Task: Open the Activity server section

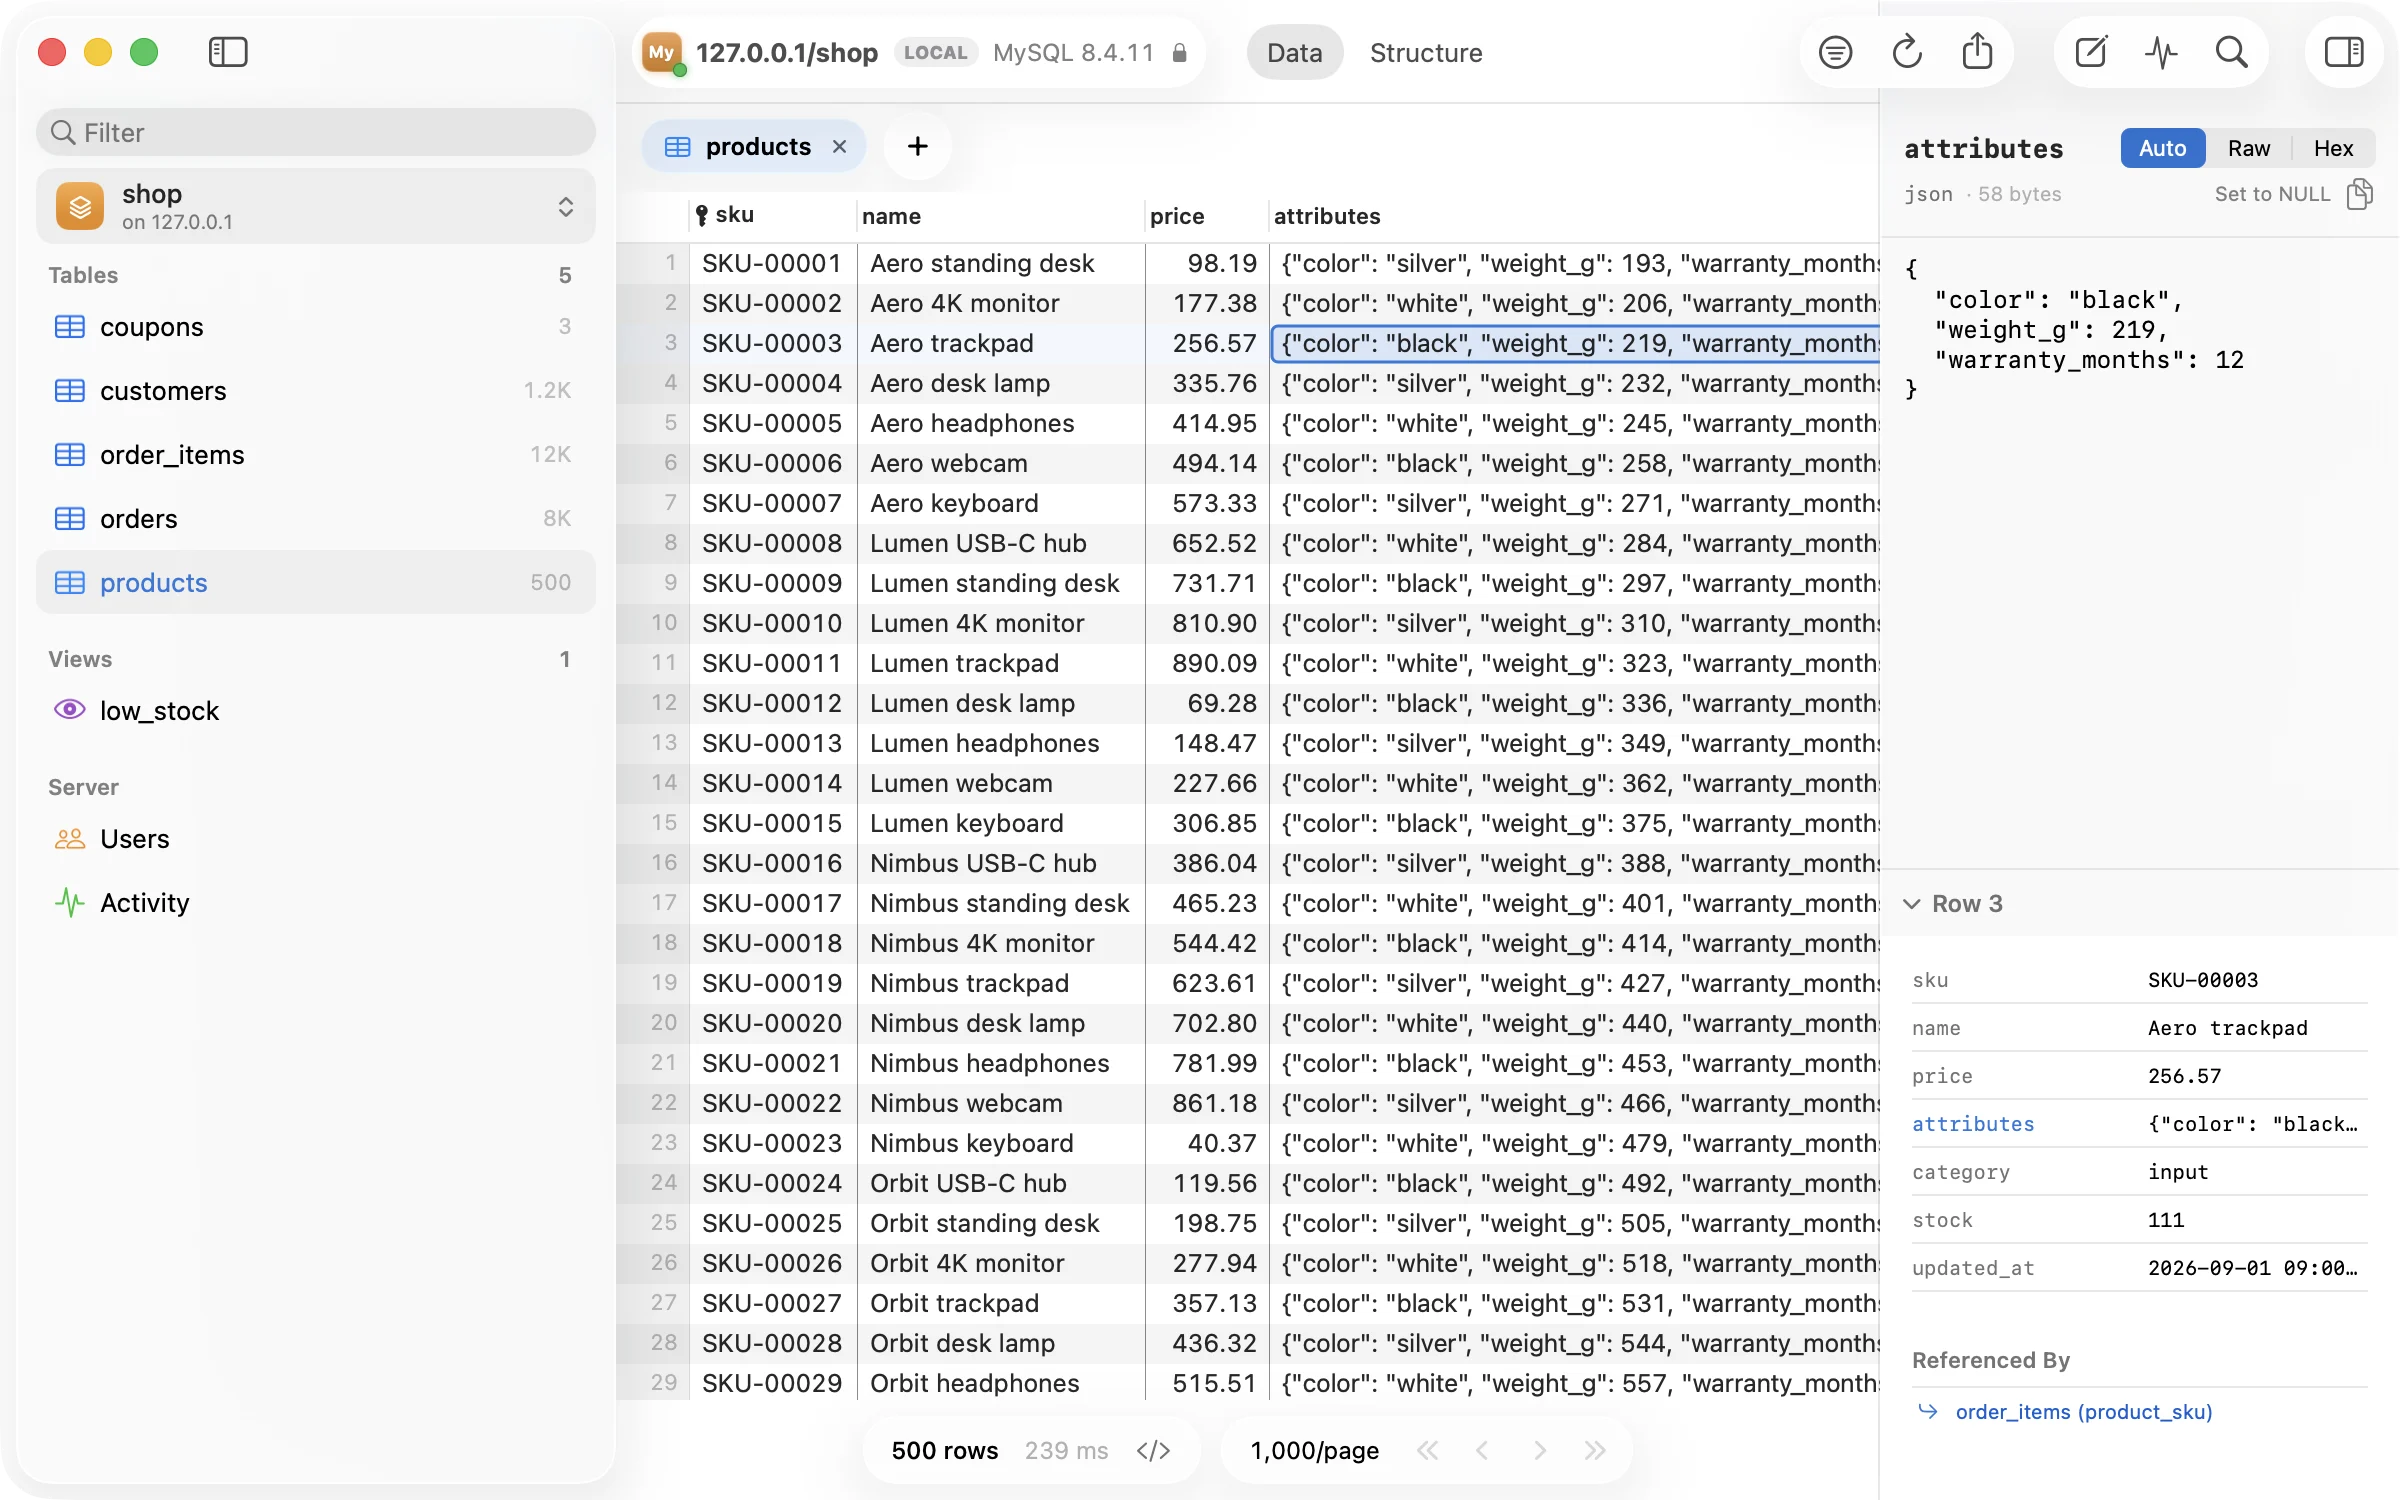Action: click(x=316, y=902)
